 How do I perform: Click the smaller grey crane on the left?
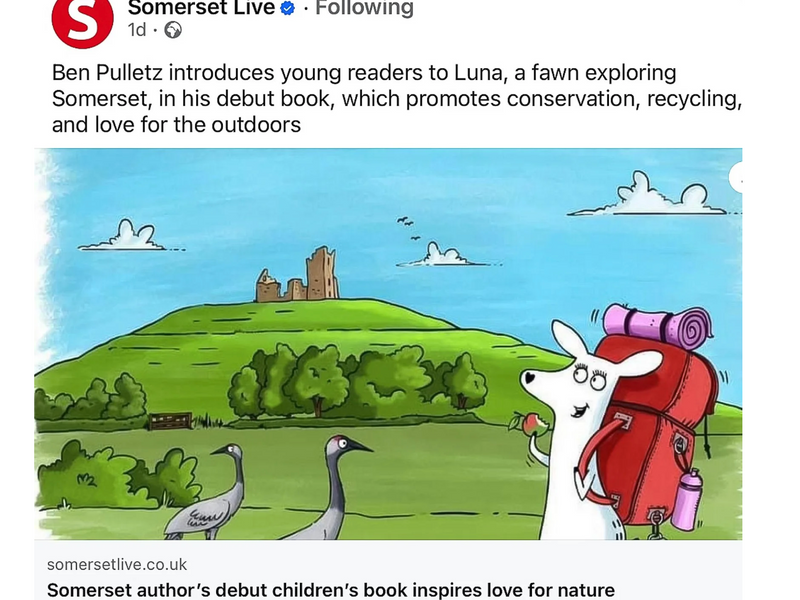(x=207, y=492)
